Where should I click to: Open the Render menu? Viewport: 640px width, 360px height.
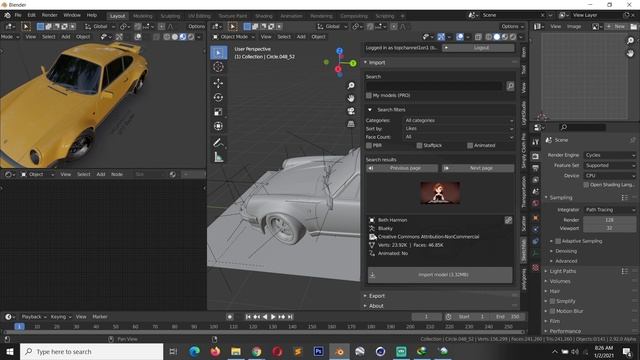[x=49, y=15]
